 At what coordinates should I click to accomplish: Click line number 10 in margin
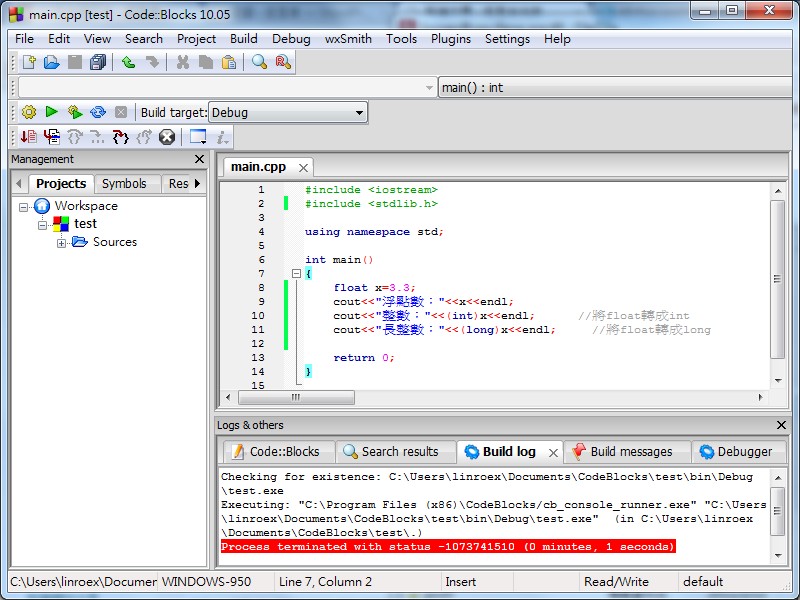tap(258, 316)
